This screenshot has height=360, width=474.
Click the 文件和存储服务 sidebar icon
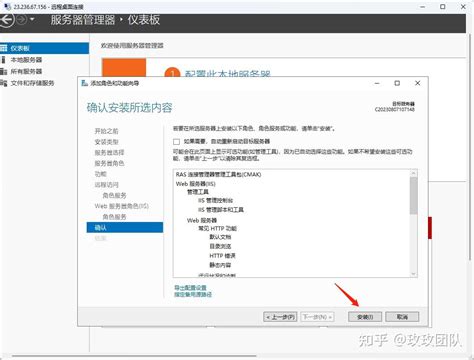[4, 83]
